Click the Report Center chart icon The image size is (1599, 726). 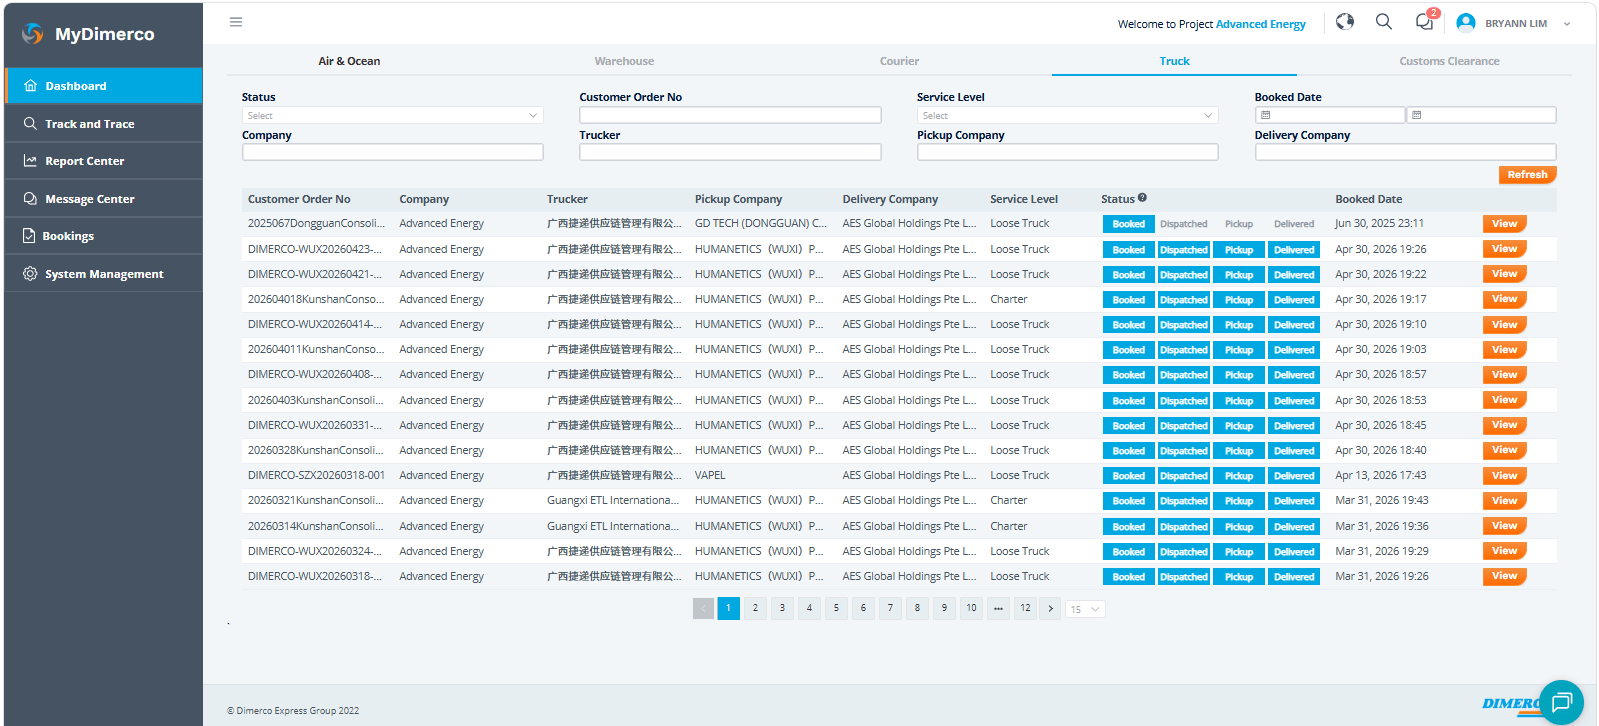click(x=30, y=161)
